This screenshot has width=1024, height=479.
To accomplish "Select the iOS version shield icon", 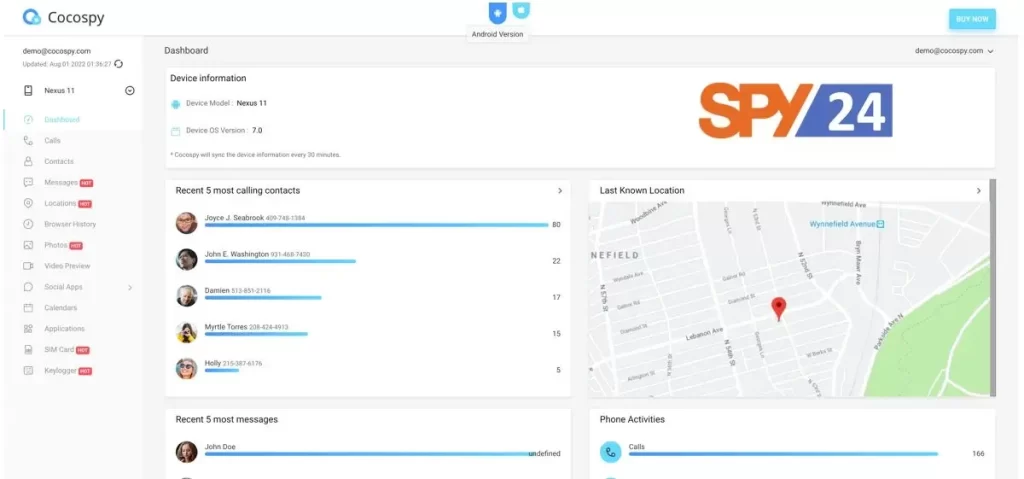I will [521, 10].
